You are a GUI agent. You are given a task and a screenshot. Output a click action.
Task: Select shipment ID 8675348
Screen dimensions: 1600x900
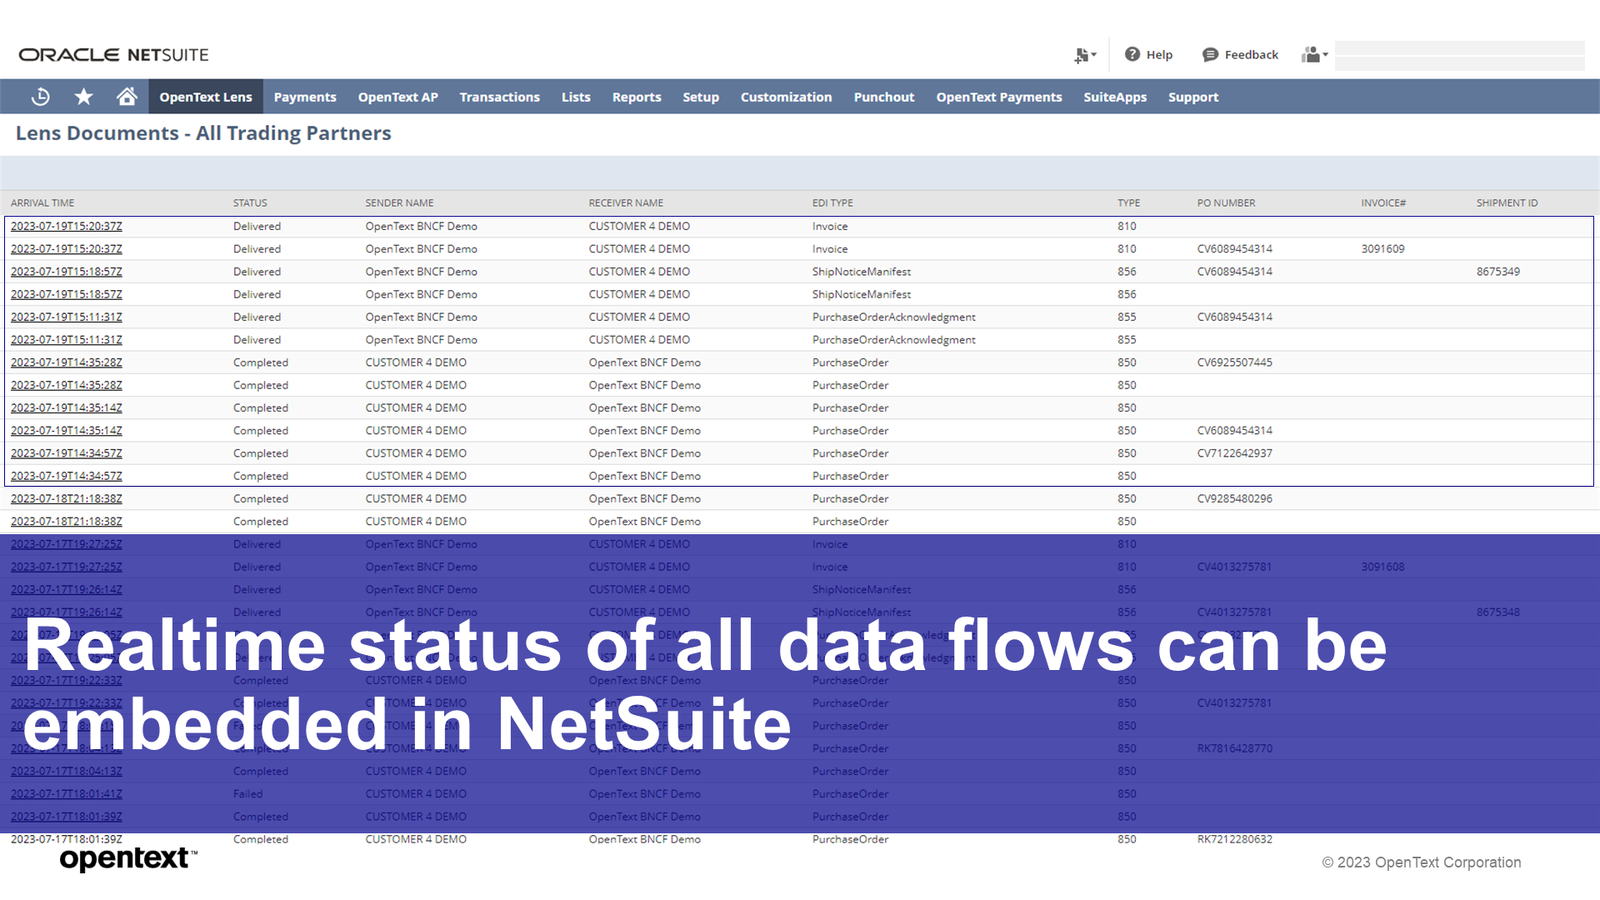[x=1498, y=613]
